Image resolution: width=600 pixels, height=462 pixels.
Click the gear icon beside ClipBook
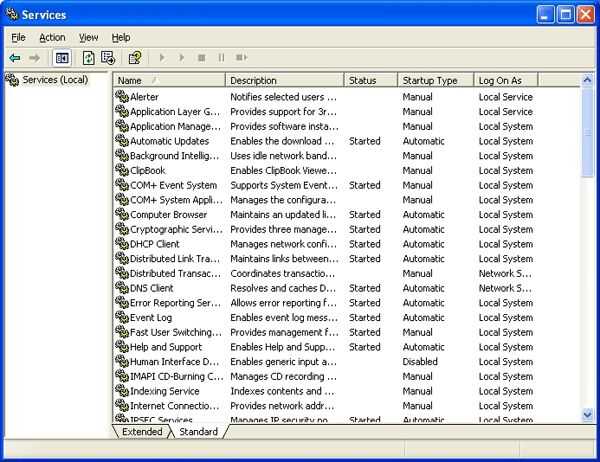[x=122, y=170]
